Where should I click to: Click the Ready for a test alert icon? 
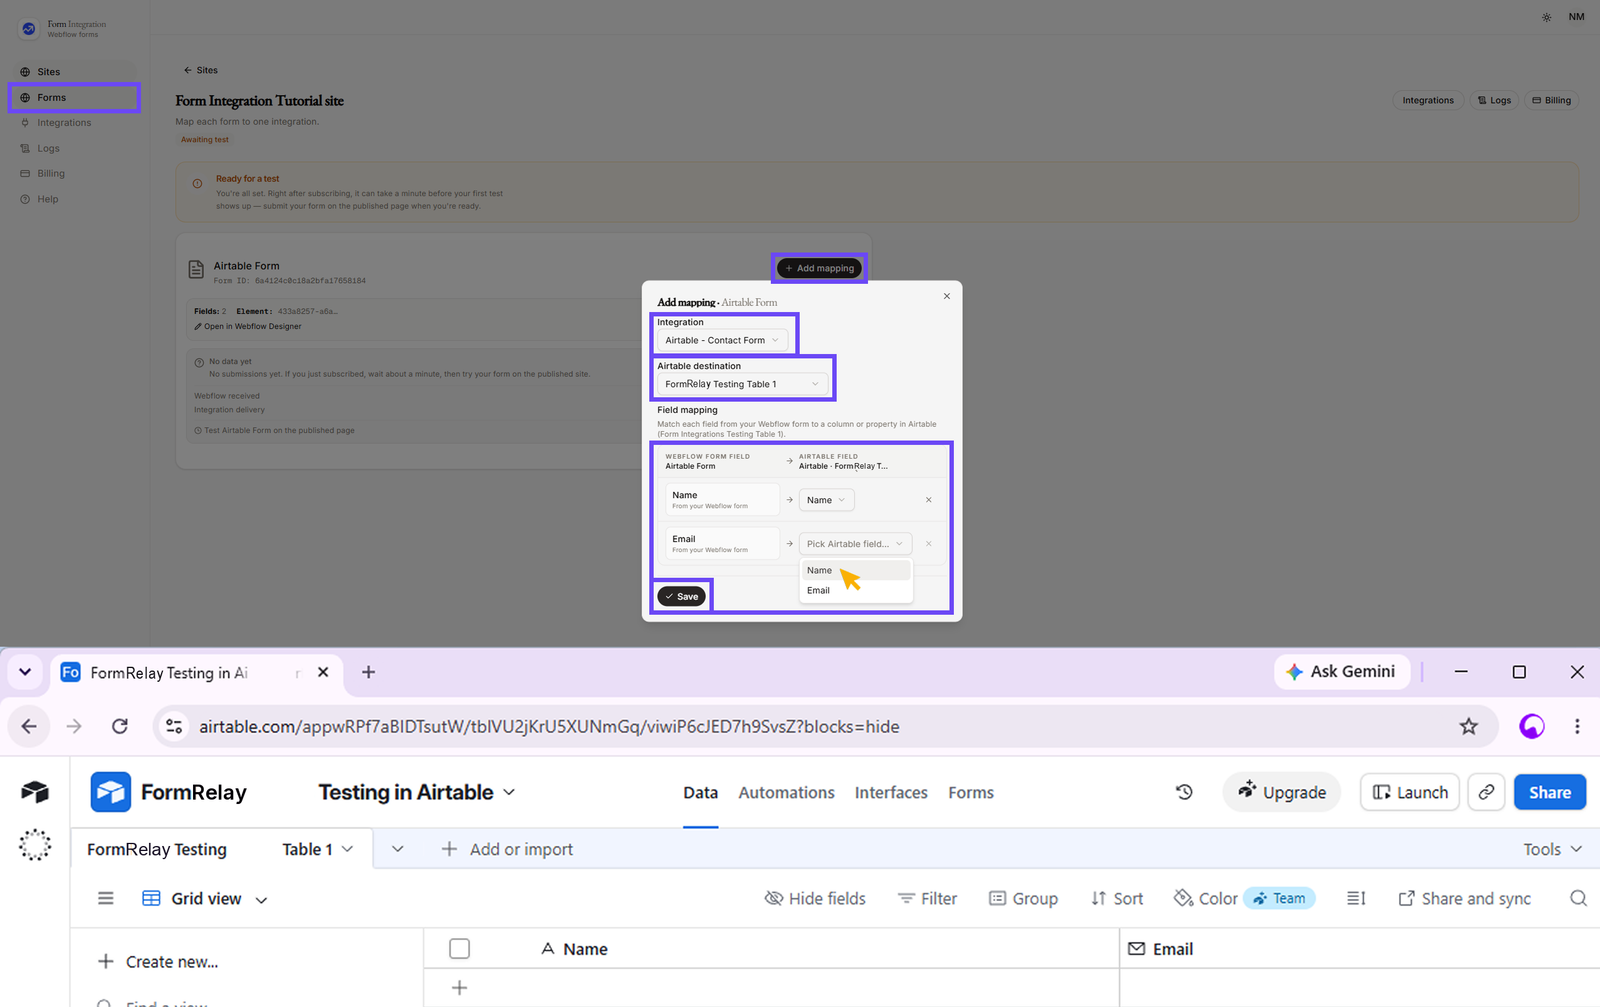(x=197, y=183)
